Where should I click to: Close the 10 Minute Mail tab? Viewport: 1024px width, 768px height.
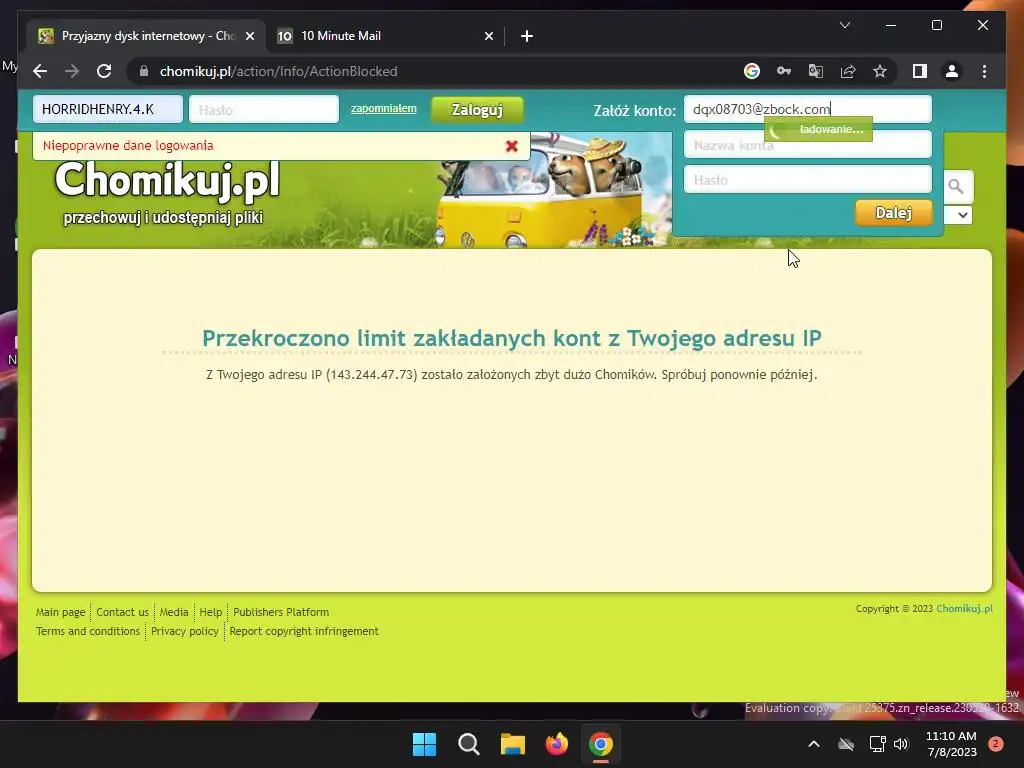point(488,36)
